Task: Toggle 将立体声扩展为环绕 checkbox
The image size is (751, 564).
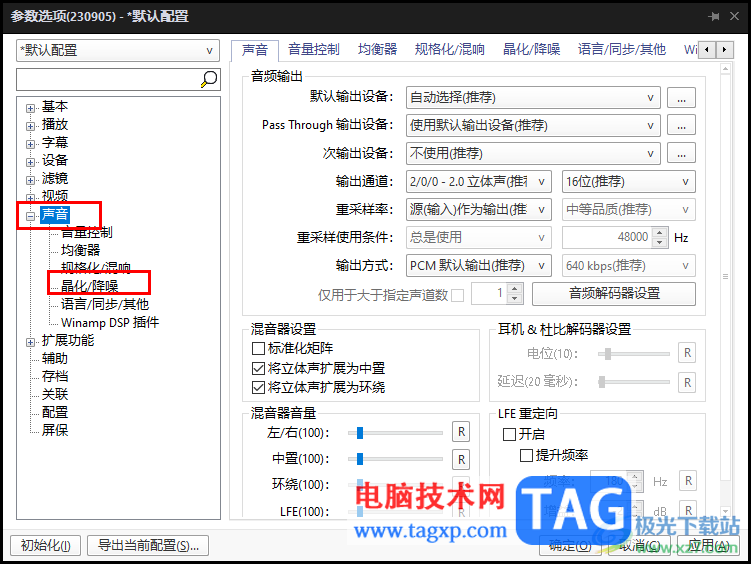Action: coord(258,387)
